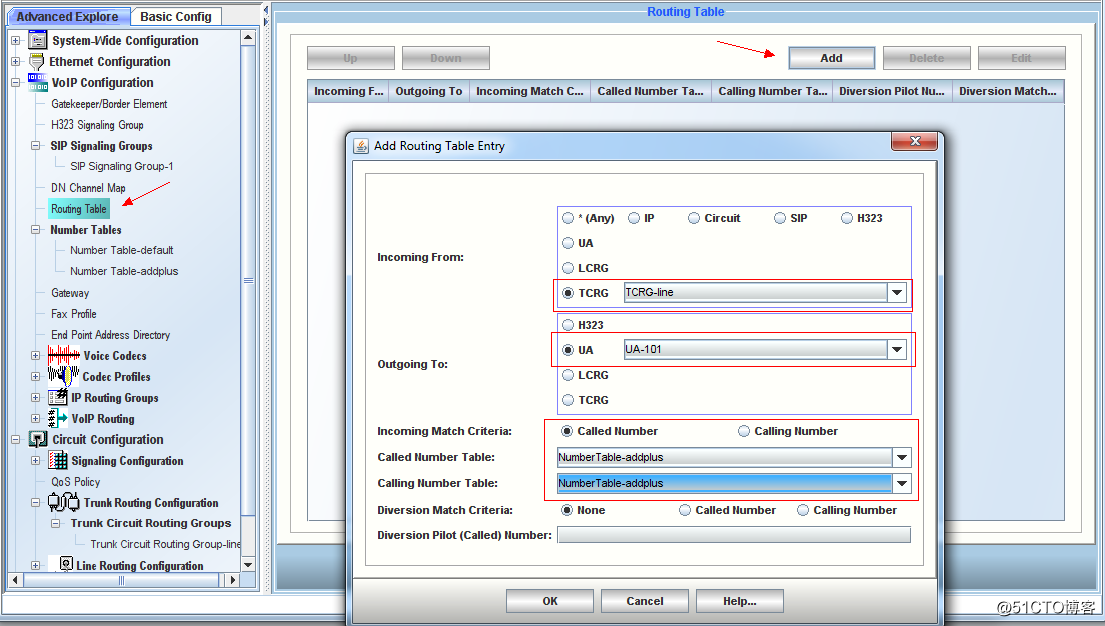Click the Circuit Configuration icon

coord(38,439)
